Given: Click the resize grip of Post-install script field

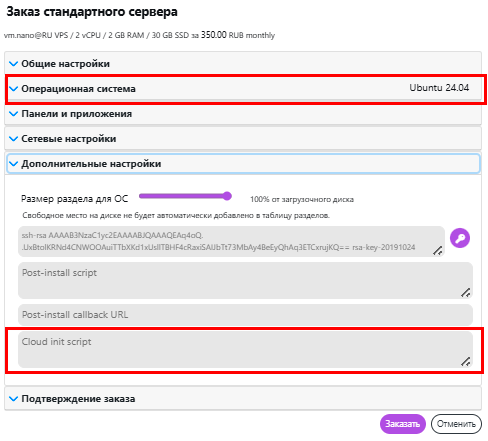Looking at the screenshot, I should (466, 293).
